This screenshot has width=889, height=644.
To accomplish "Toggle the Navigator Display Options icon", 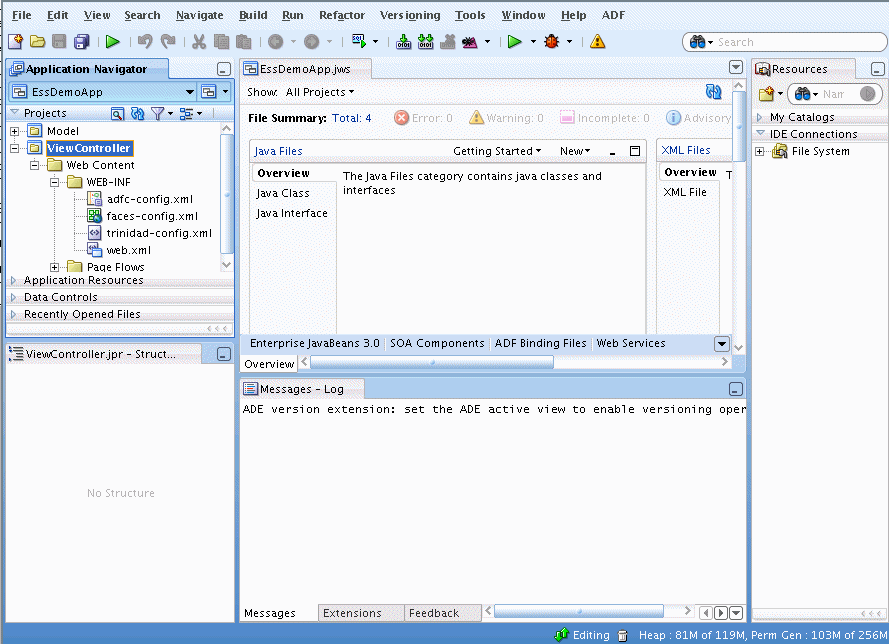I will [x=185, y=113].
